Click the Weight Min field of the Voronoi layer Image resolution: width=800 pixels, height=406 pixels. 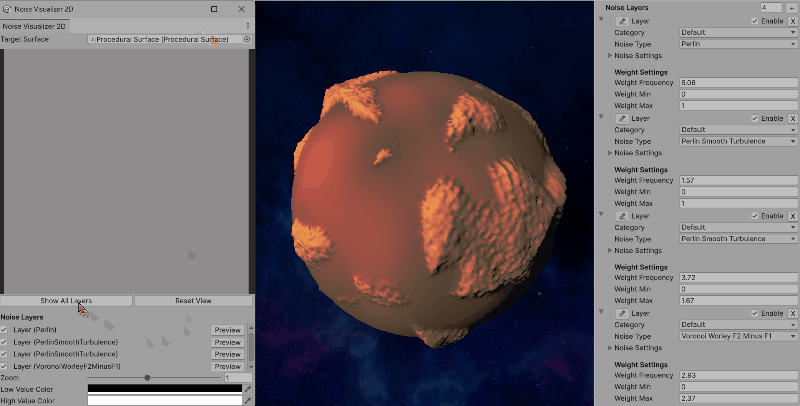click(x=738, y=387)
